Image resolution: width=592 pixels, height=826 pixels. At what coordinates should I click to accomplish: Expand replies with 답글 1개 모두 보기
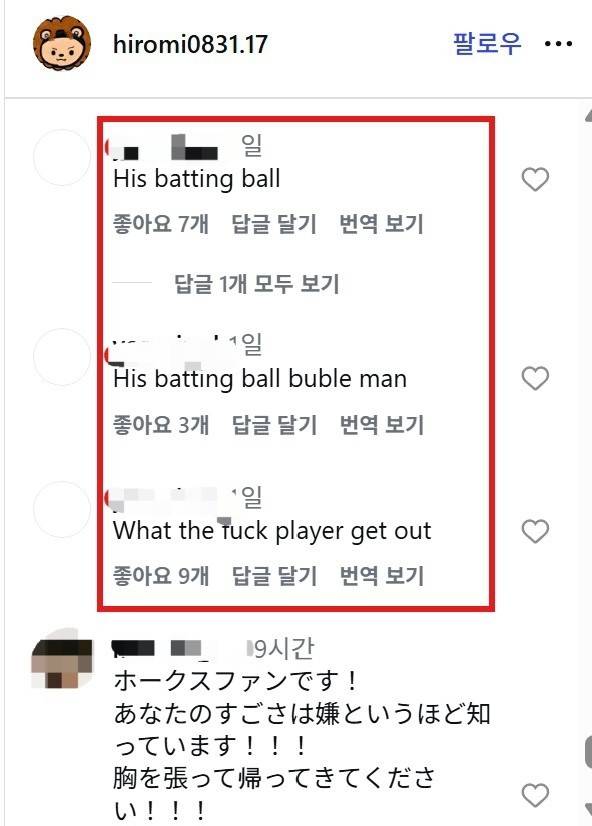256,283
